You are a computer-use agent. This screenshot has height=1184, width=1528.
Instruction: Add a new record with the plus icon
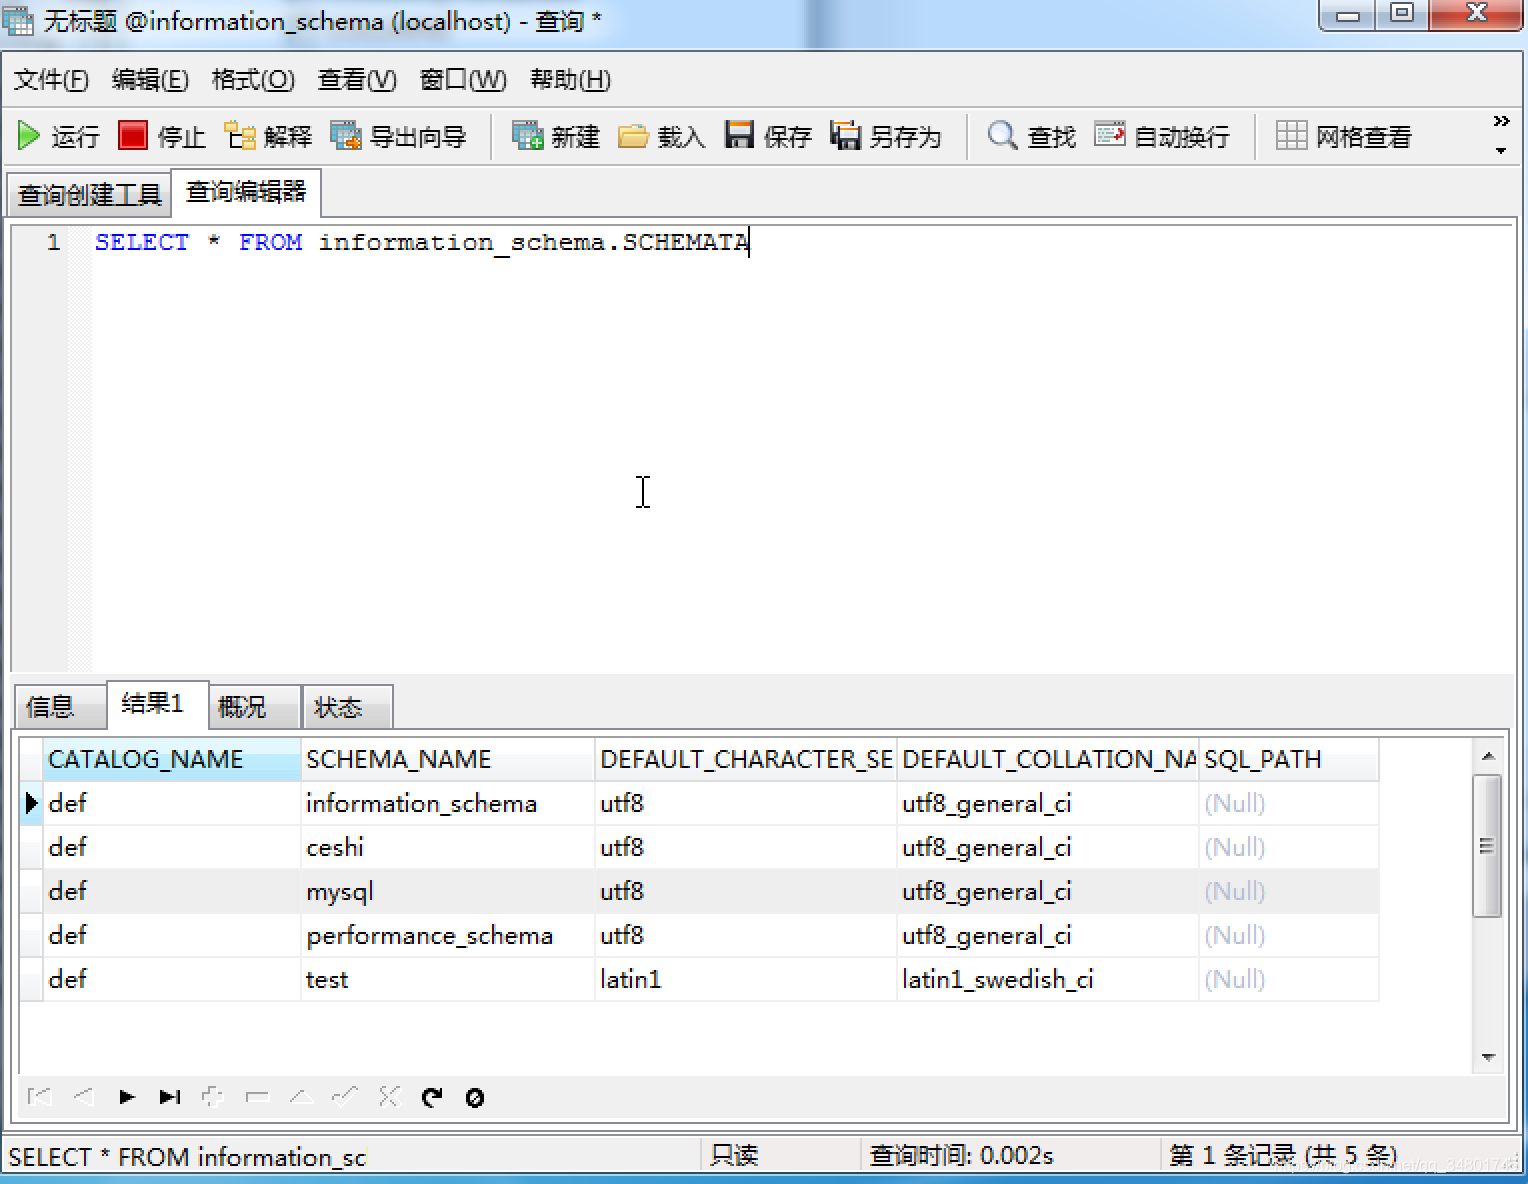click(212, 1097)
